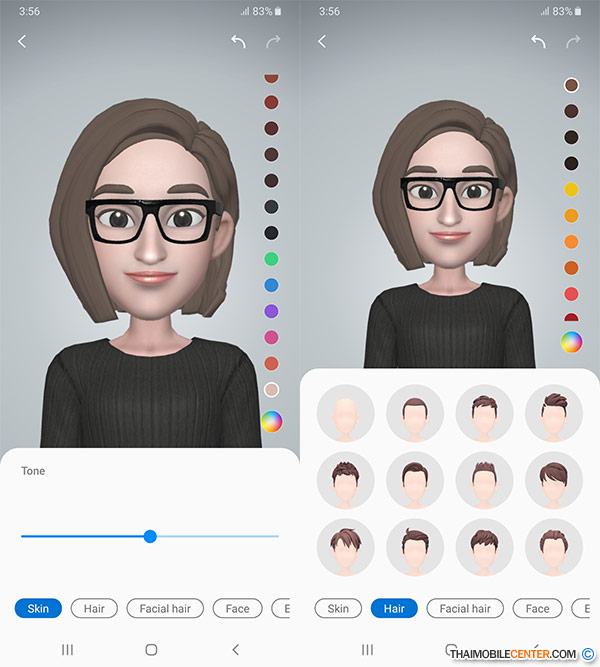This screenshot has height=667, width=600.
Task: Pick the red hair color swatch
Action: point(571,294)
